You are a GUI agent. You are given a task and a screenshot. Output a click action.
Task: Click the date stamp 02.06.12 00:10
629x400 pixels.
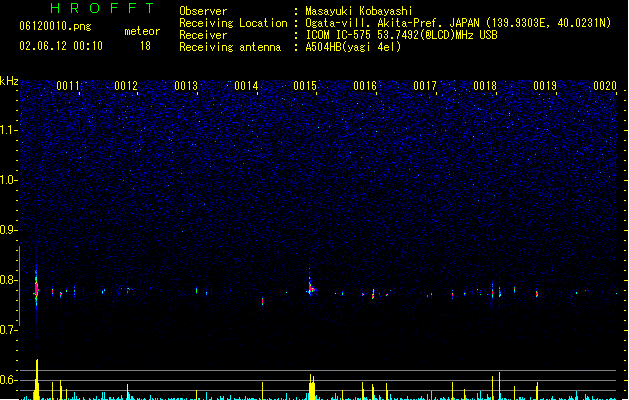61,46
